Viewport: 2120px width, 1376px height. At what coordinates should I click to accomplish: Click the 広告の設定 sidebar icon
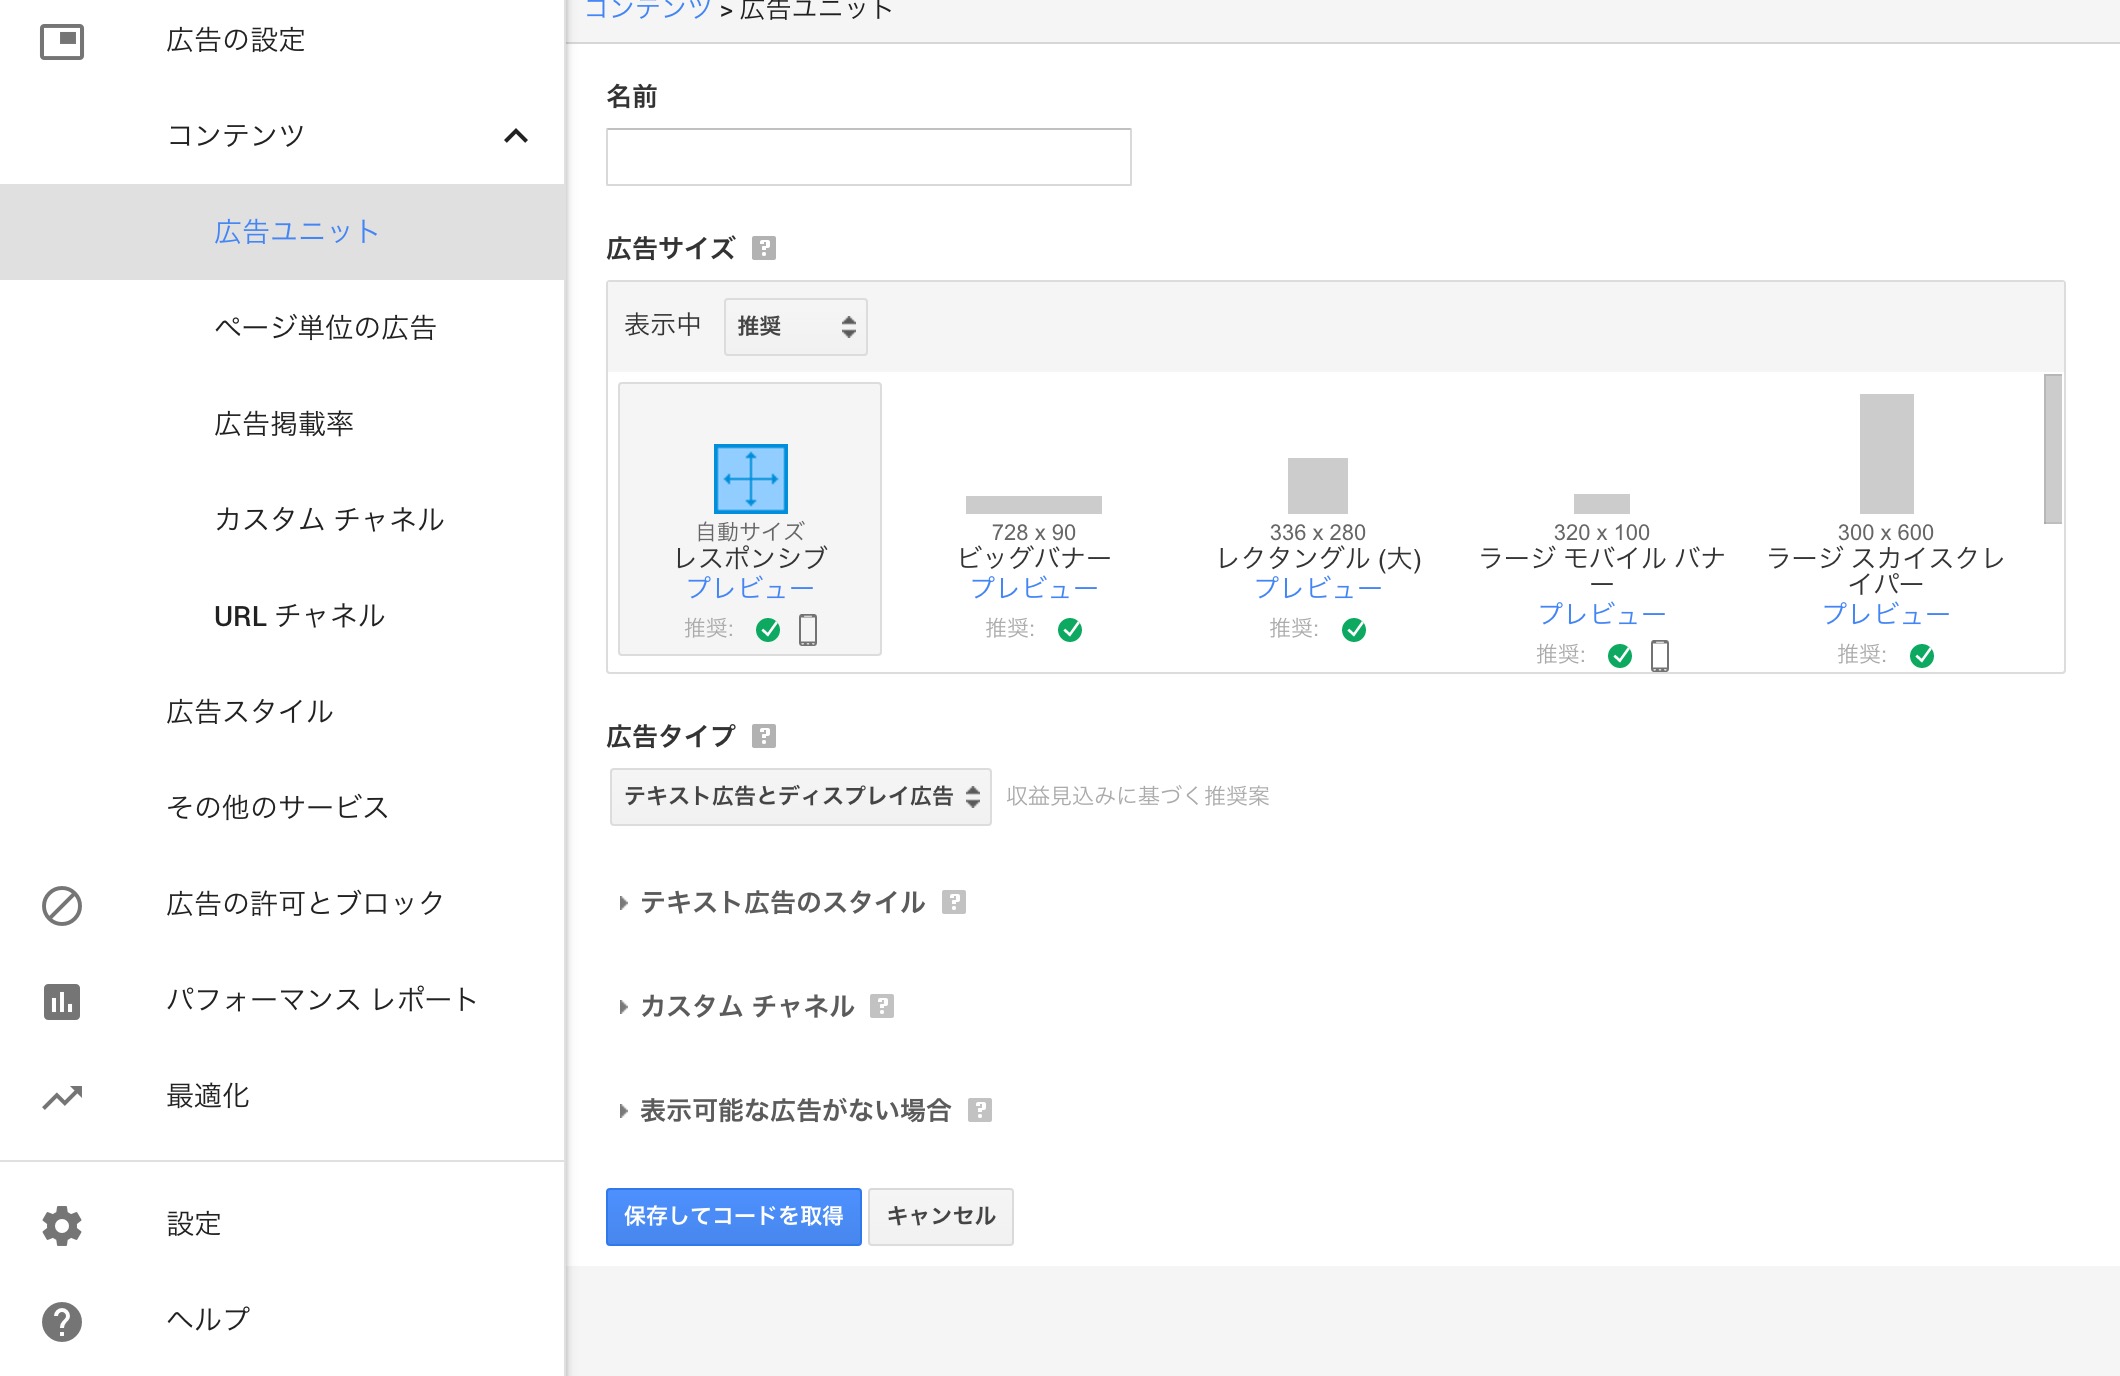pyautogui.click(x=62, y=41)
